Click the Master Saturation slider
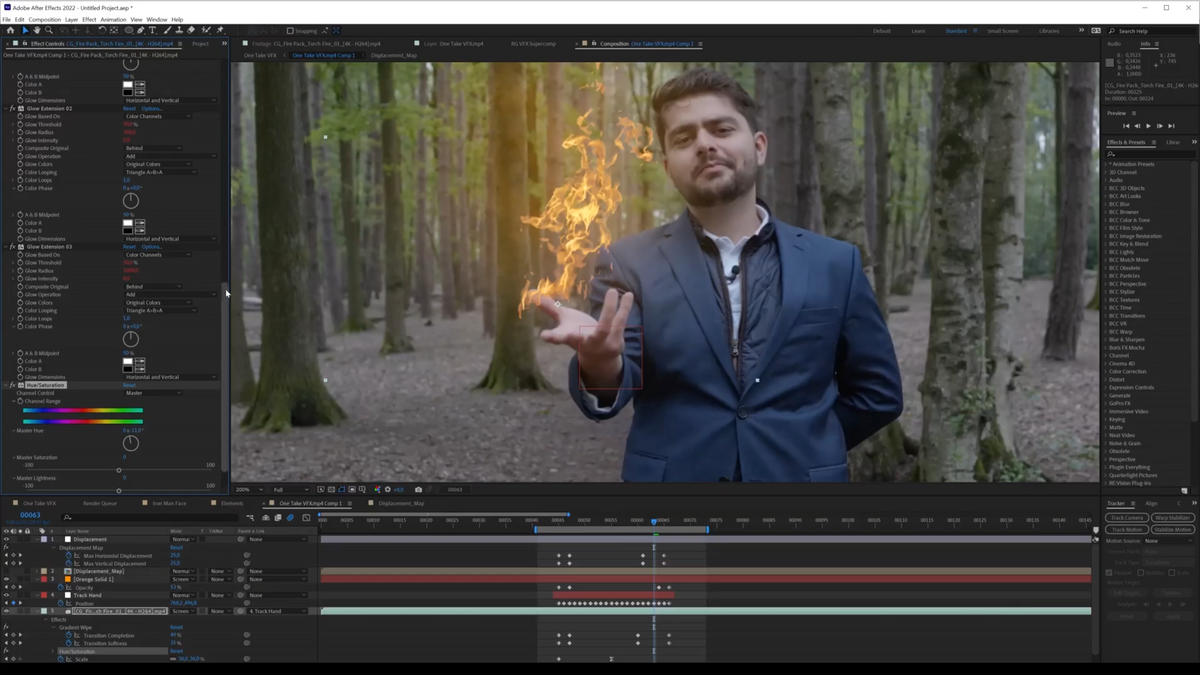Viewport: 1200px width, 675px height. click(119, 471)
